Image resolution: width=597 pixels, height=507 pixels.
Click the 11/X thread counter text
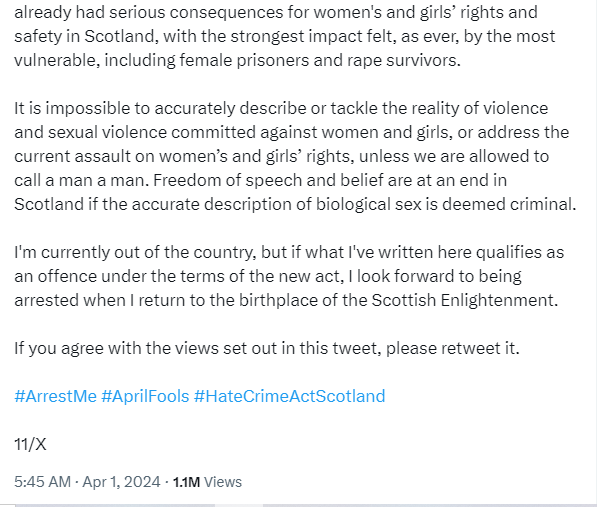click(30, 444)
